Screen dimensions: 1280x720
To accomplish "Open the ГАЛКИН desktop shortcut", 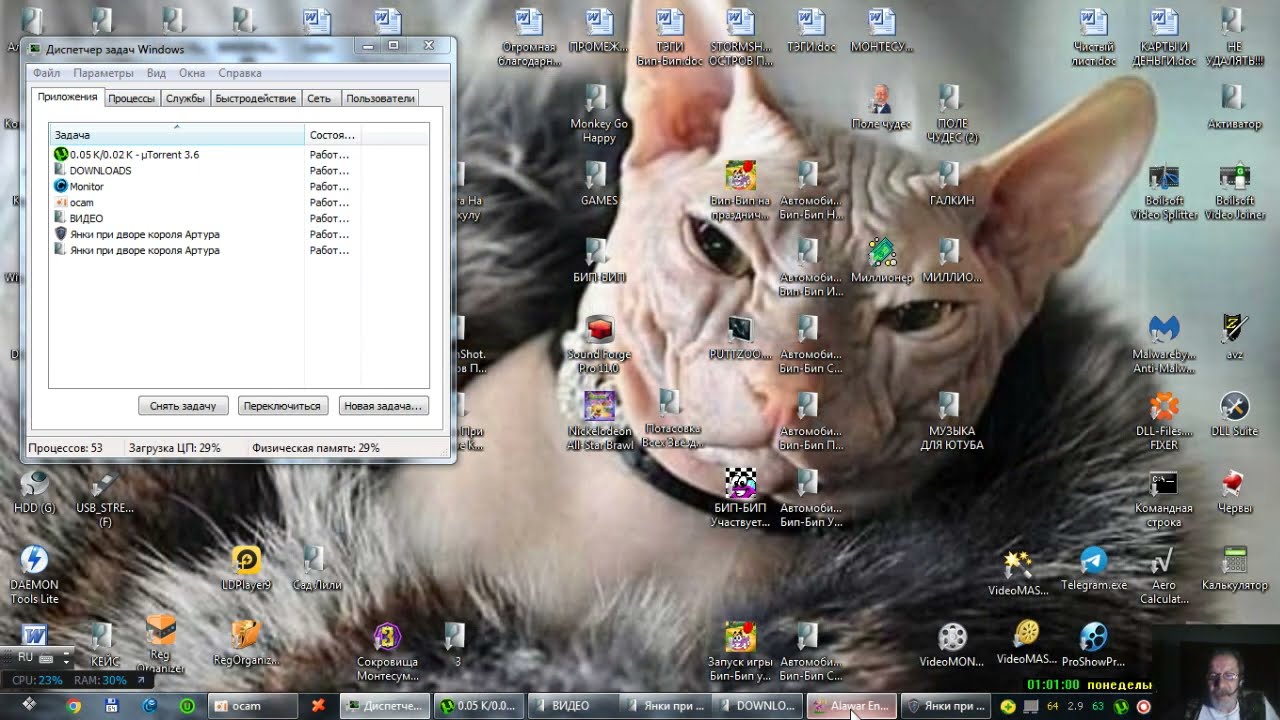I will (x=952, y=183).
